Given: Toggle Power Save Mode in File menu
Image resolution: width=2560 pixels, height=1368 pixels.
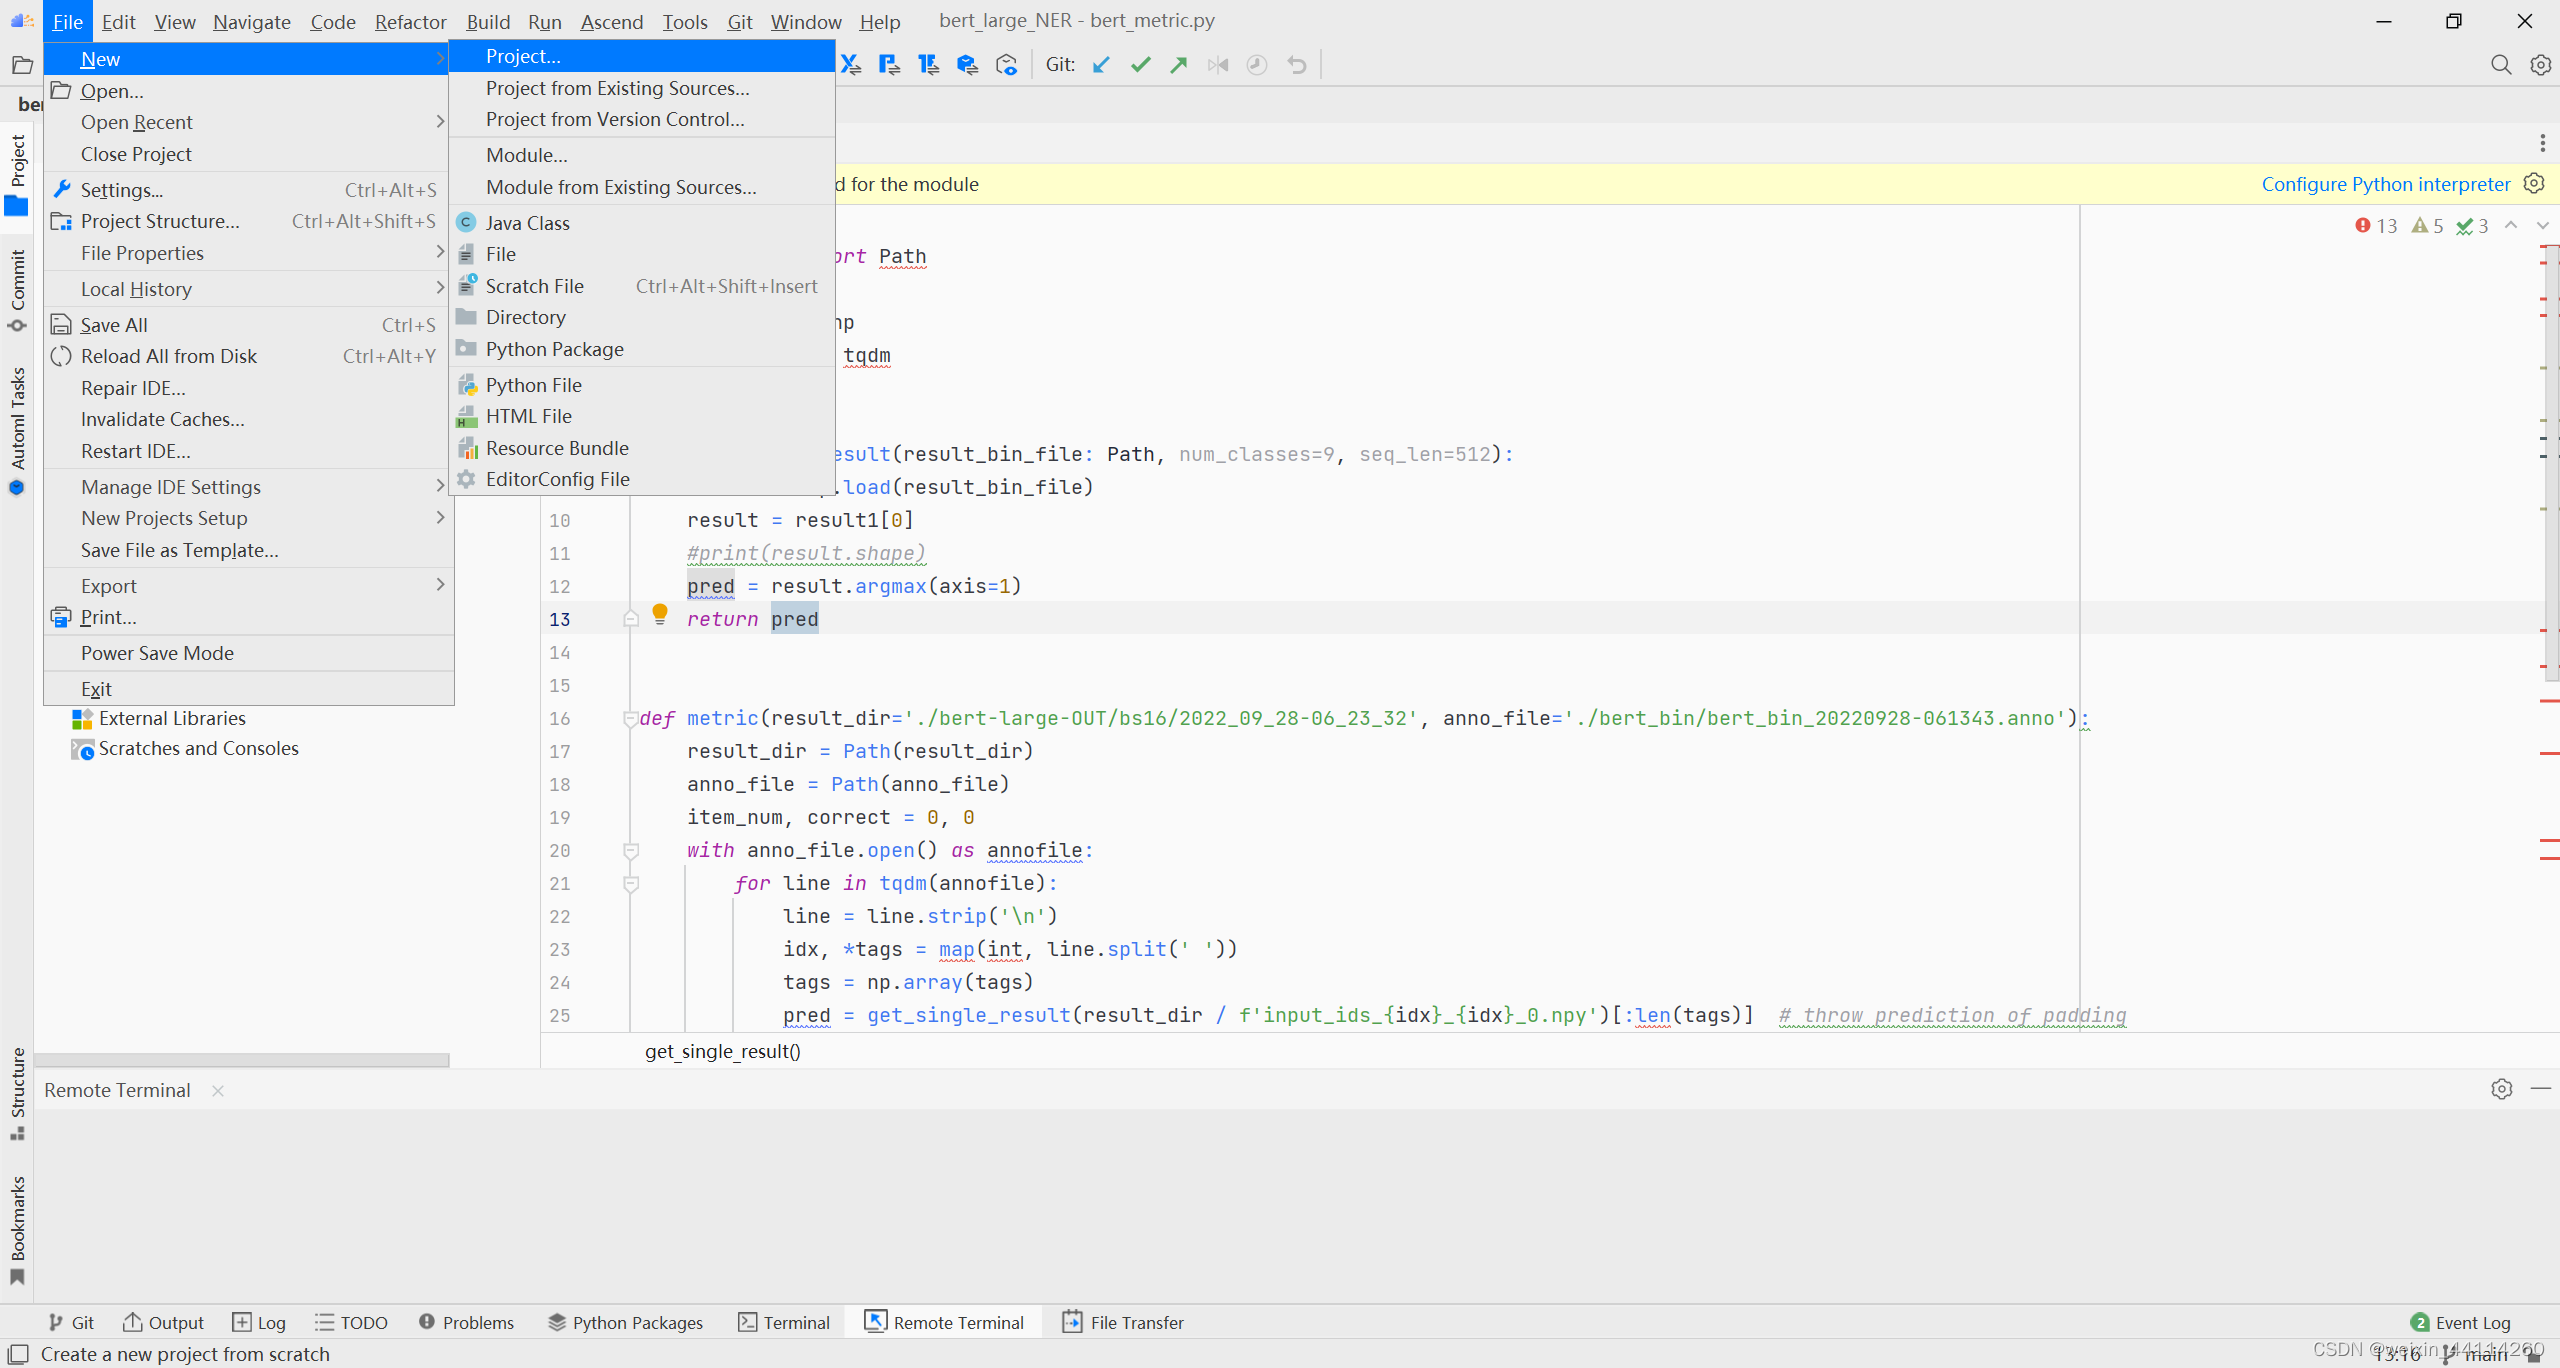Looking at the screenshot, I should tap(157, 653).
